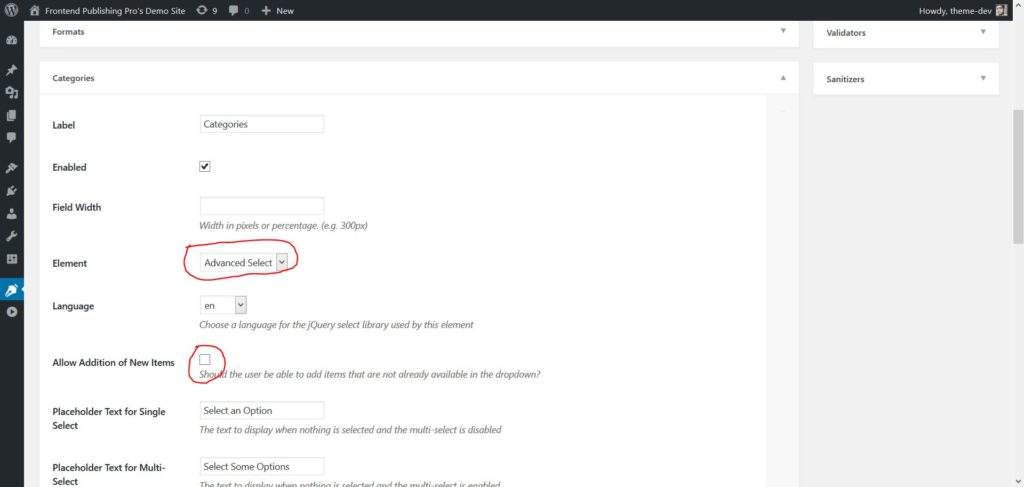Click the Select an Option placeholder field
This screenshot has height=487, width=1024.
point(262,411)
